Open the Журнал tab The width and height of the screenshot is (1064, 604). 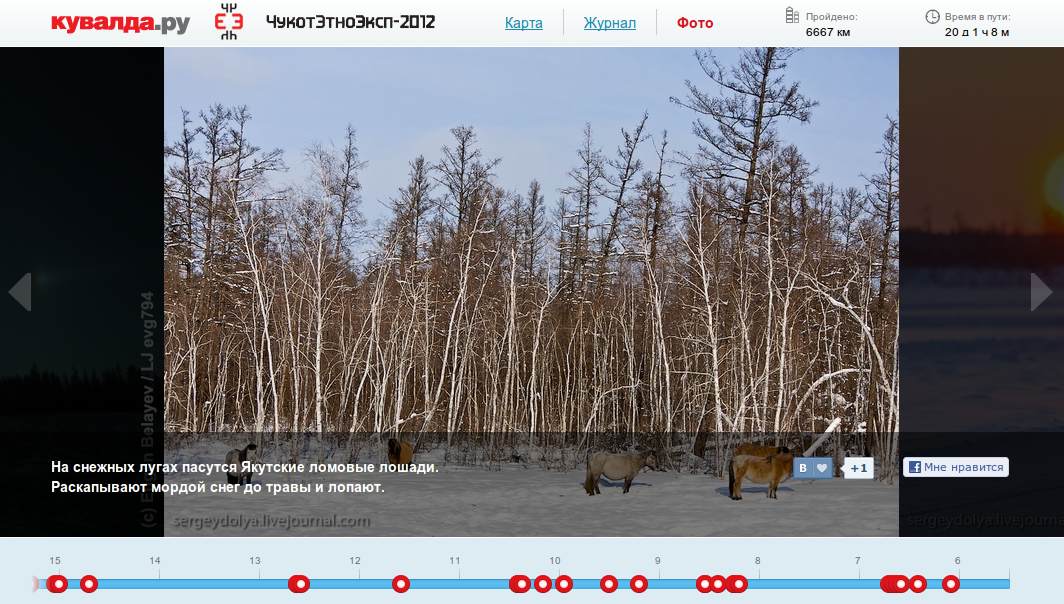coord(609,23)
